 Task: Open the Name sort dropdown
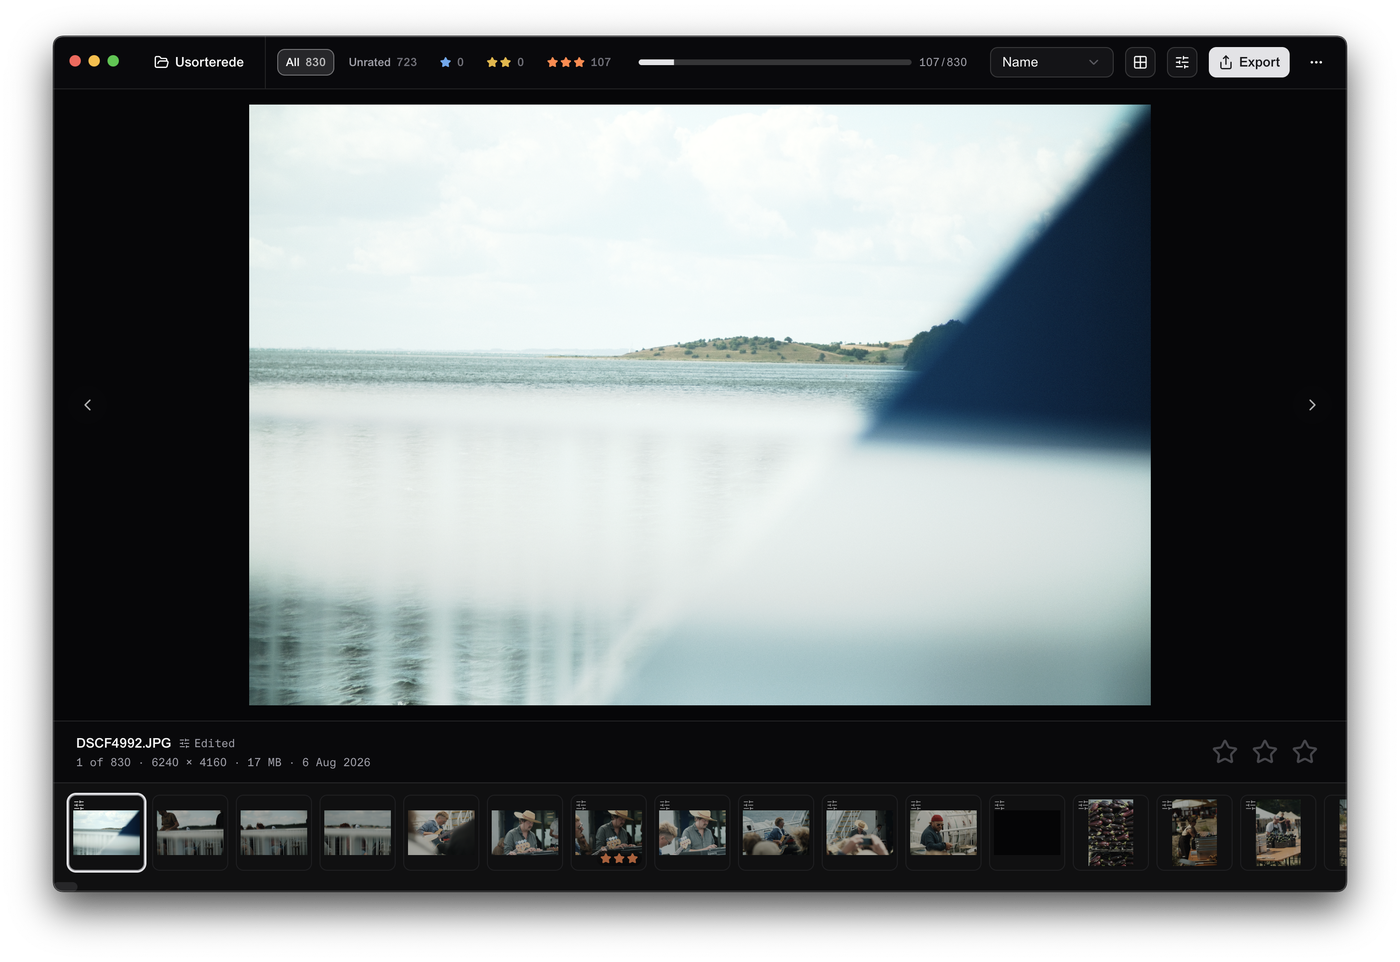point(1051,62)
